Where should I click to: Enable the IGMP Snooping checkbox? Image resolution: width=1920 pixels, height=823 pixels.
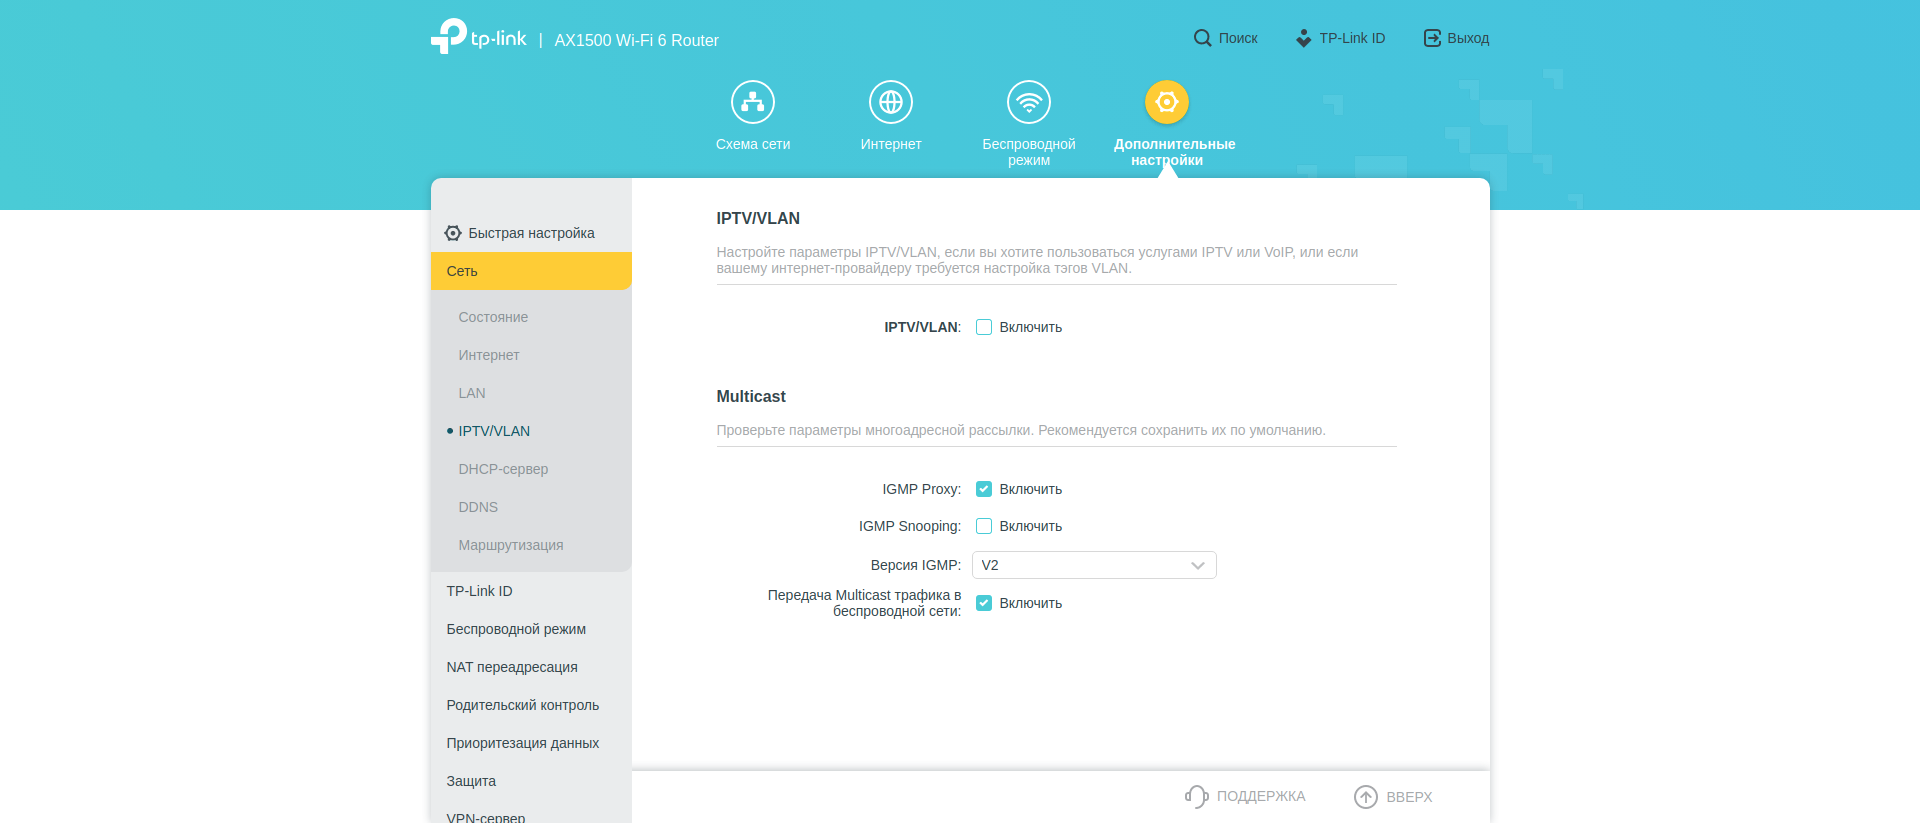coord(984,526)
